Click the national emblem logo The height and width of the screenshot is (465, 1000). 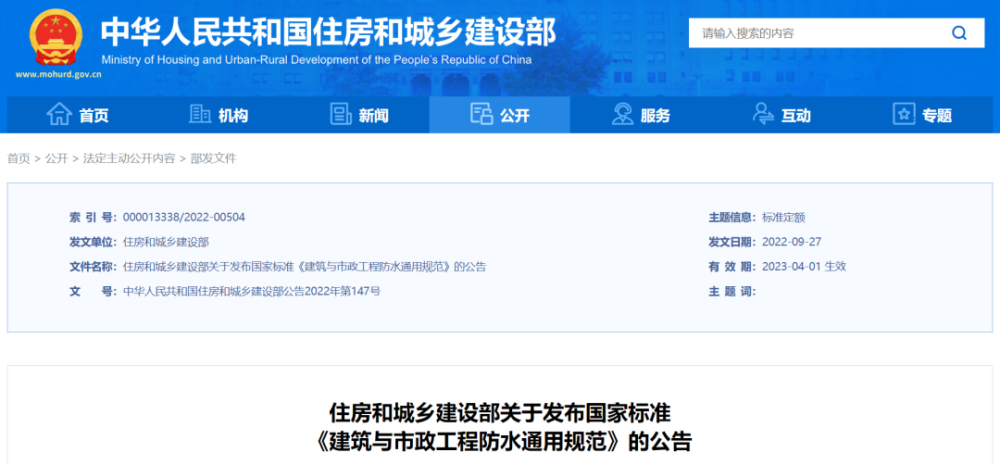(x=55, y=36)
